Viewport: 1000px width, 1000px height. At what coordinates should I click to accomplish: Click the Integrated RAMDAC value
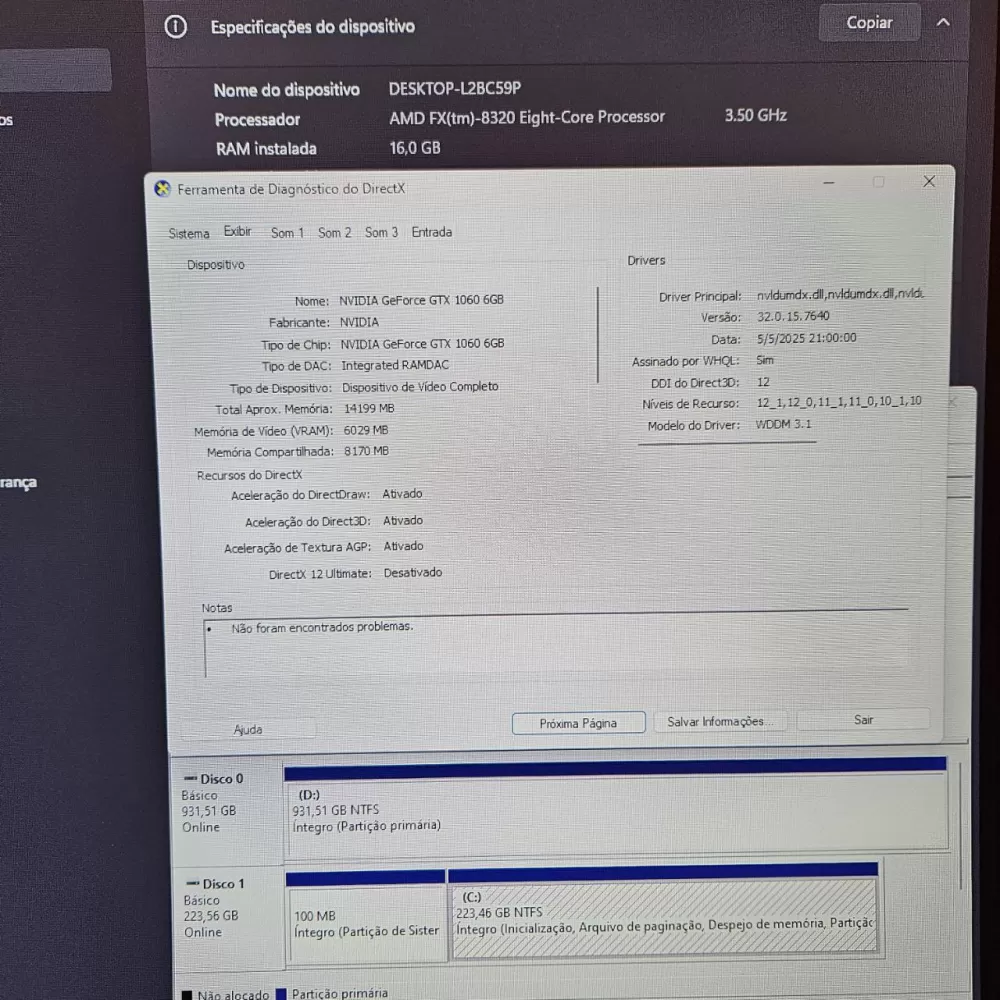(x=395, y=365)
